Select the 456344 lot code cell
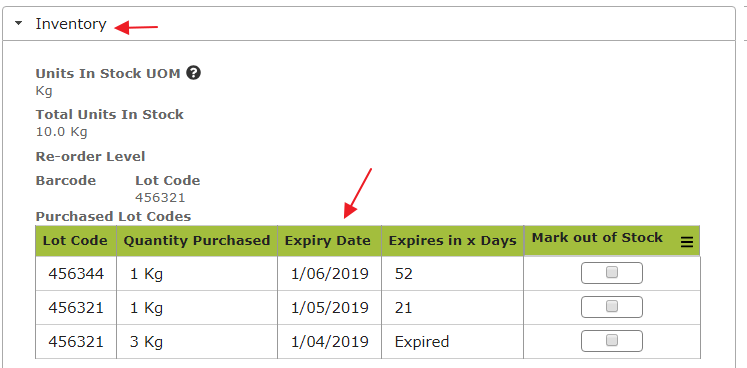The width and height of the screenshot is (747, 368). tap(76, 274)
